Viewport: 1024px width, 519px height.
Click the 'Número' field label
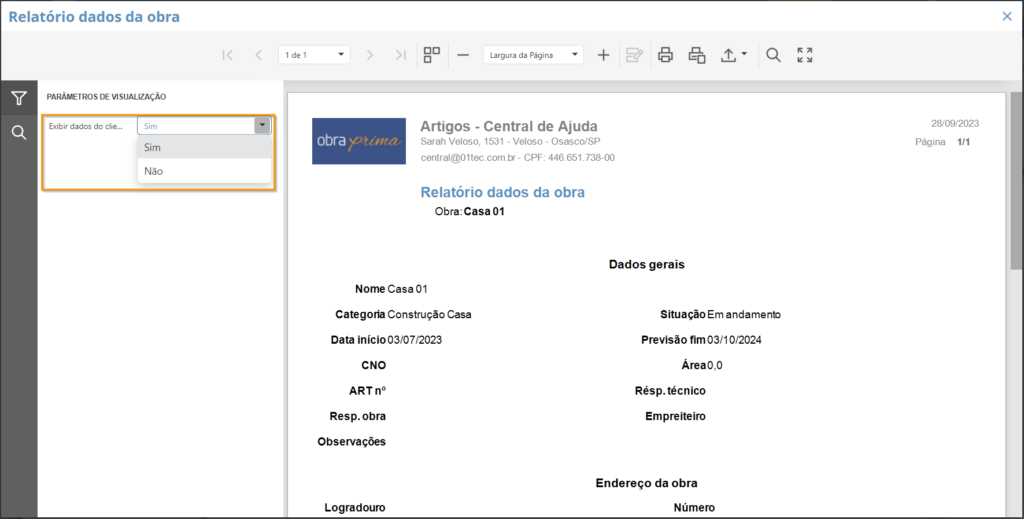pos(694,508)
